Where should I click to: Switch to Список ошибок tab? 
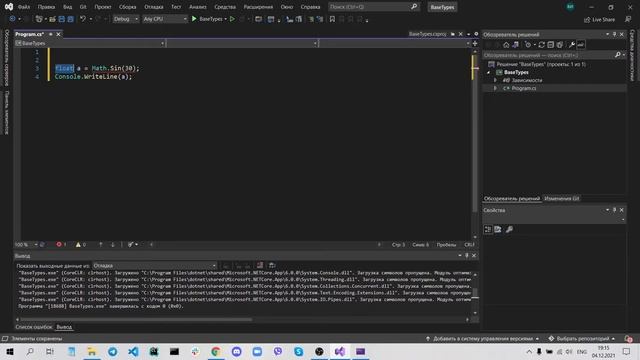[34, 327]
